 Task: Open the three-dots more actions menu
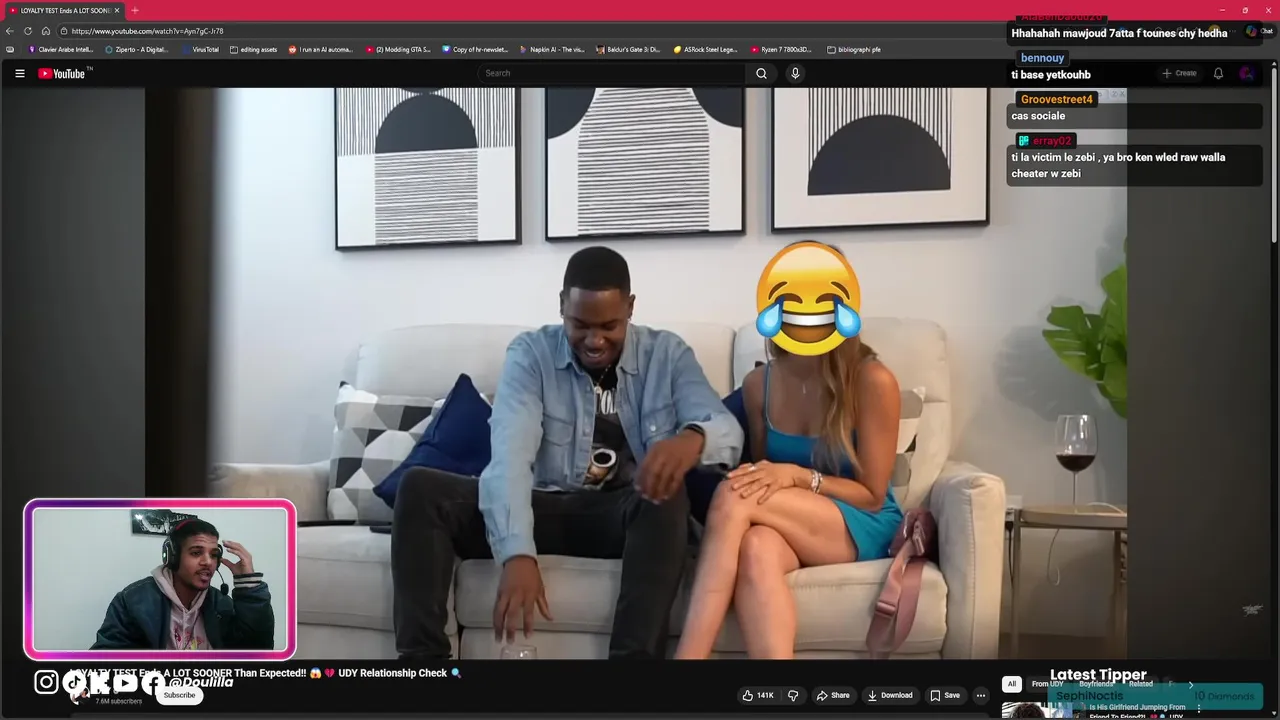coord(981,695)
